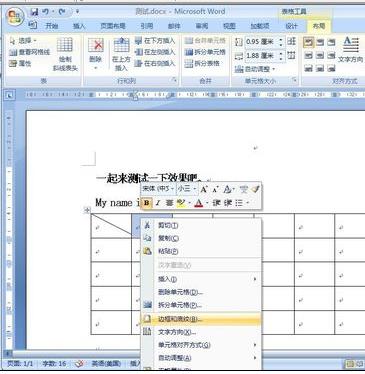Image resolution: width=365 pixels, height=374 pixels.
Task: Save document from the quick access toolbar
Action: pos(34,12)
